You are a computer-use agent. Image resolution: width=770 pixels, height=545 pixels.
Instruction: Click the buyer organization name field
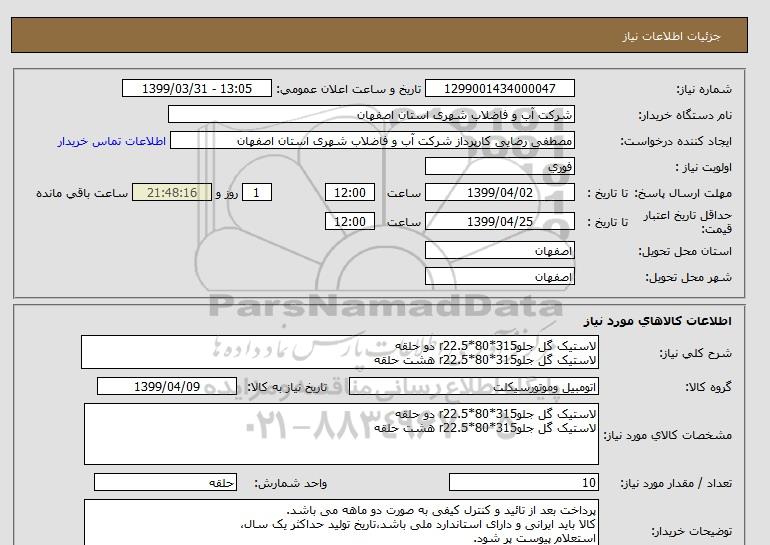pyautogui.click(x=371, y=114)
